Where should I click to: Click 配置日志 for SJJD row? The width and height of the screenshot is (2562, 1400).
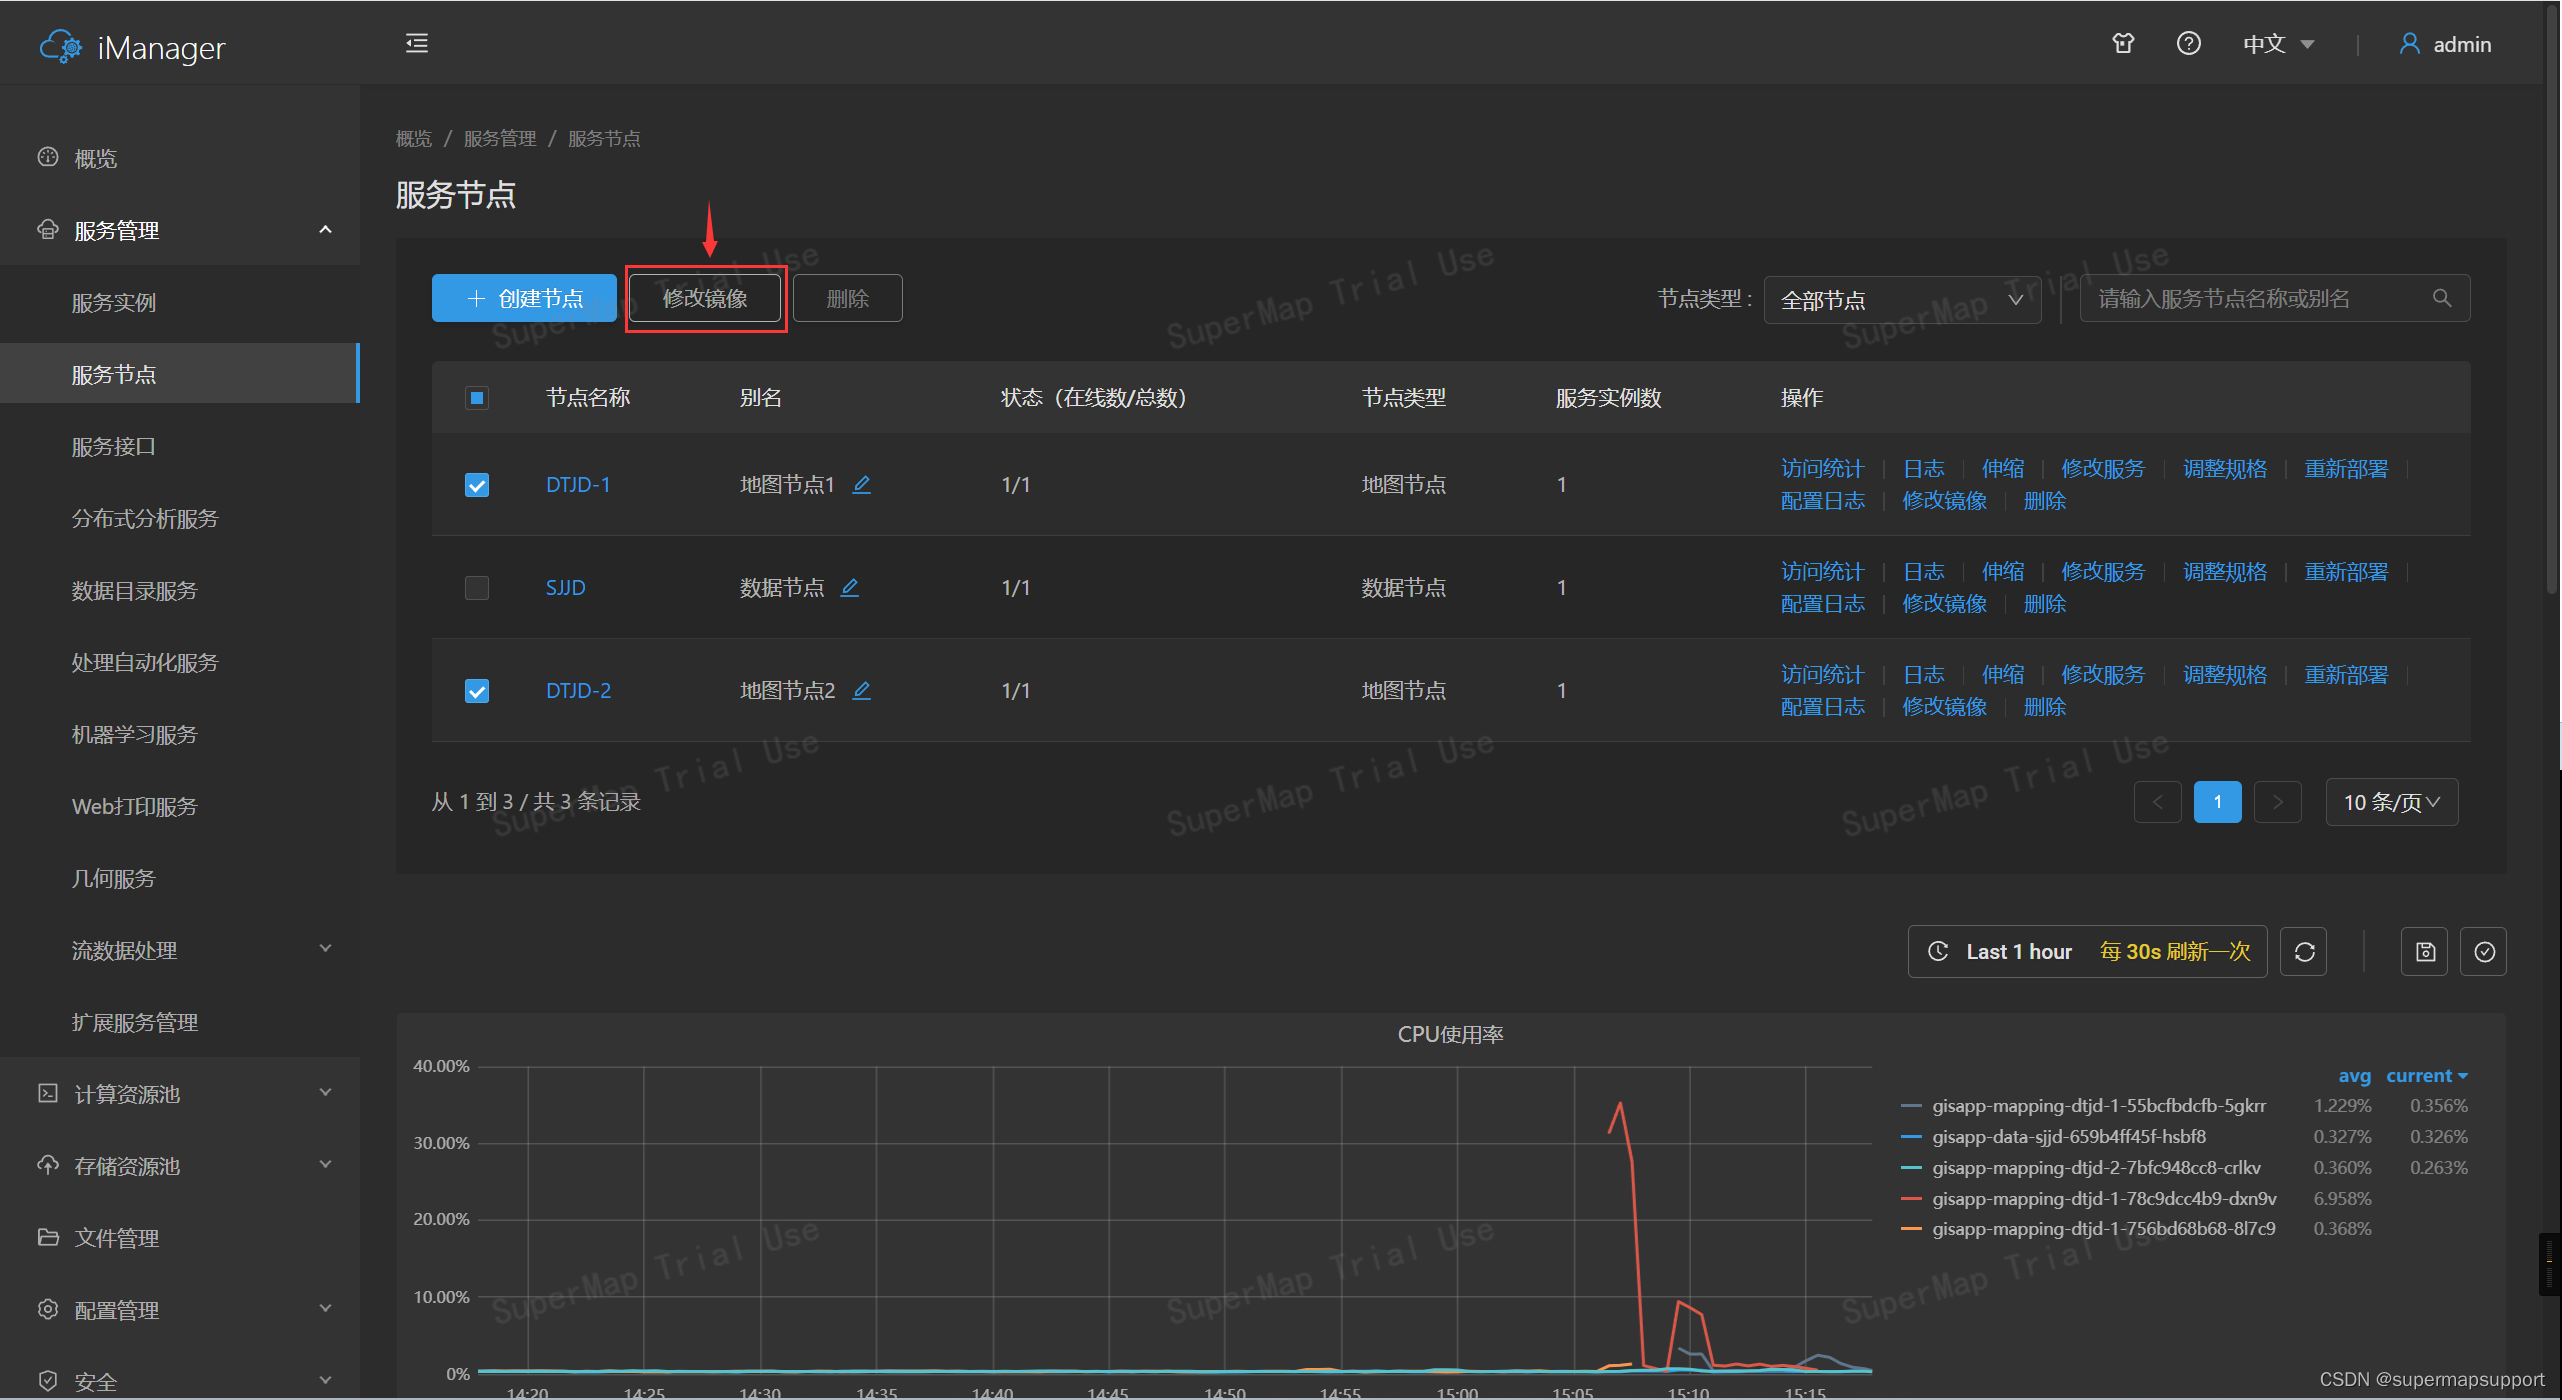[x=1822, y=604]
